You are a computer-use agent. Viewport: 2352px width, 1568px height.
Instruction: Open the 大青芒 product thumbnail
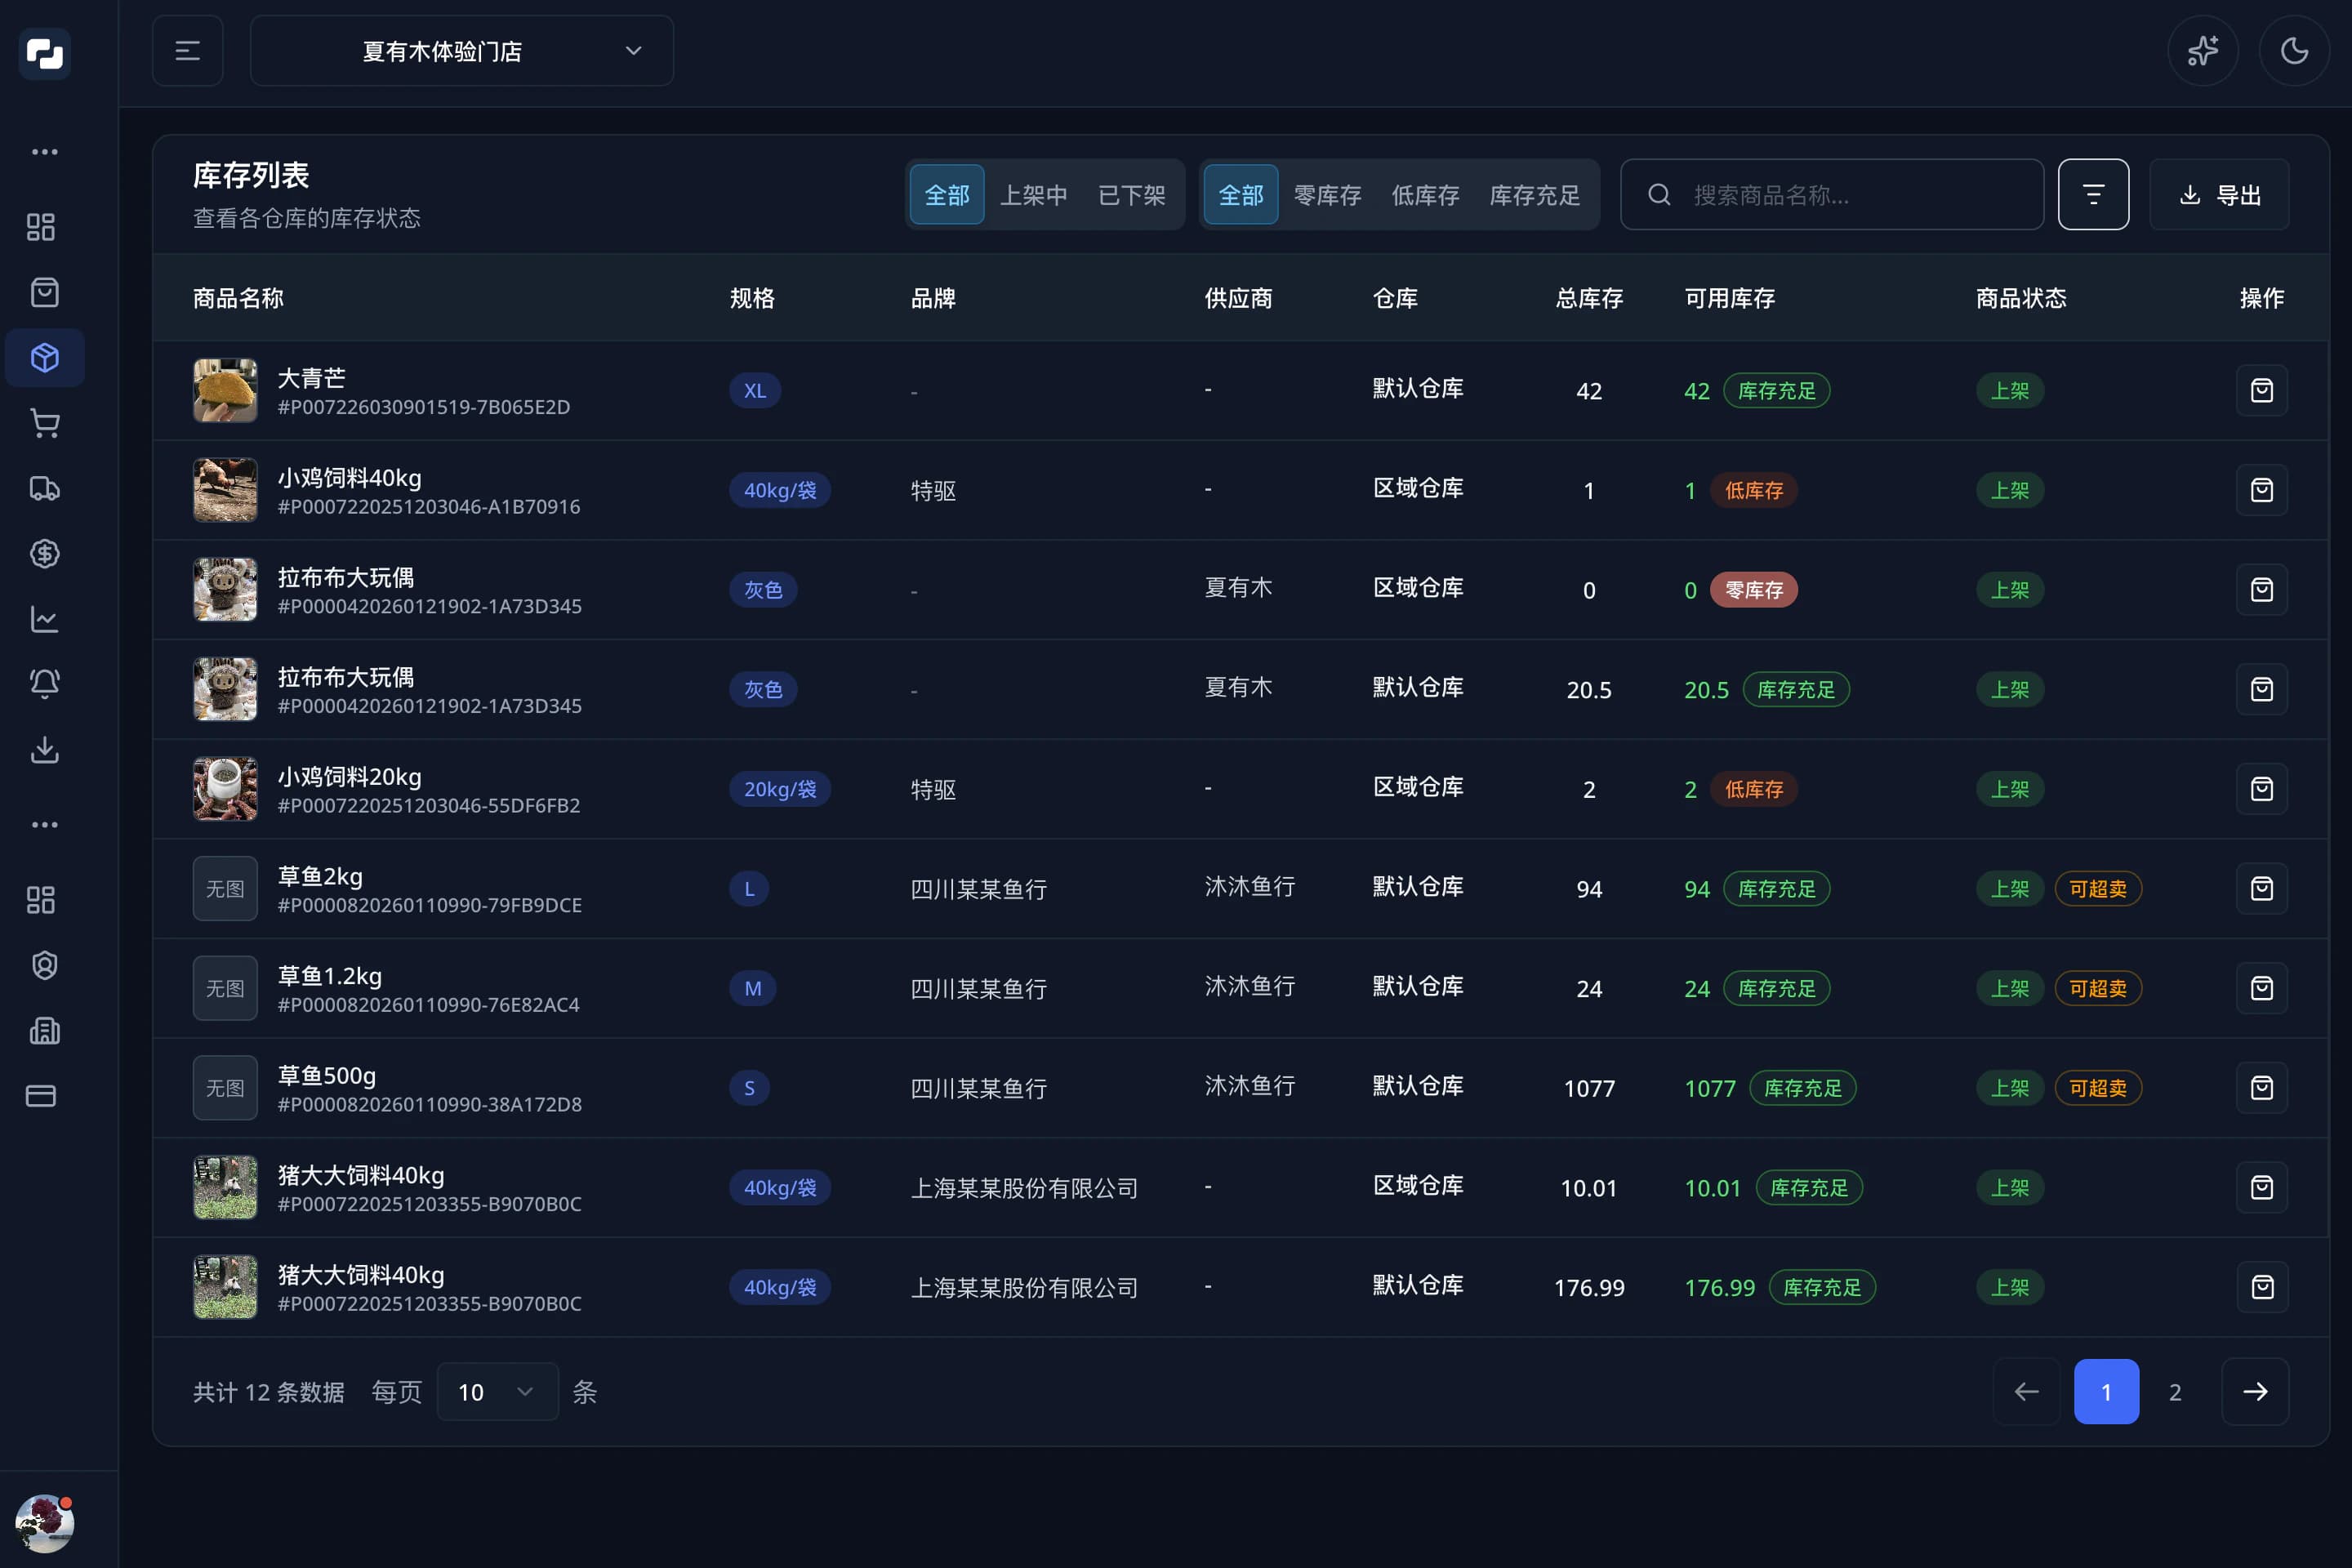coord(225,390)
